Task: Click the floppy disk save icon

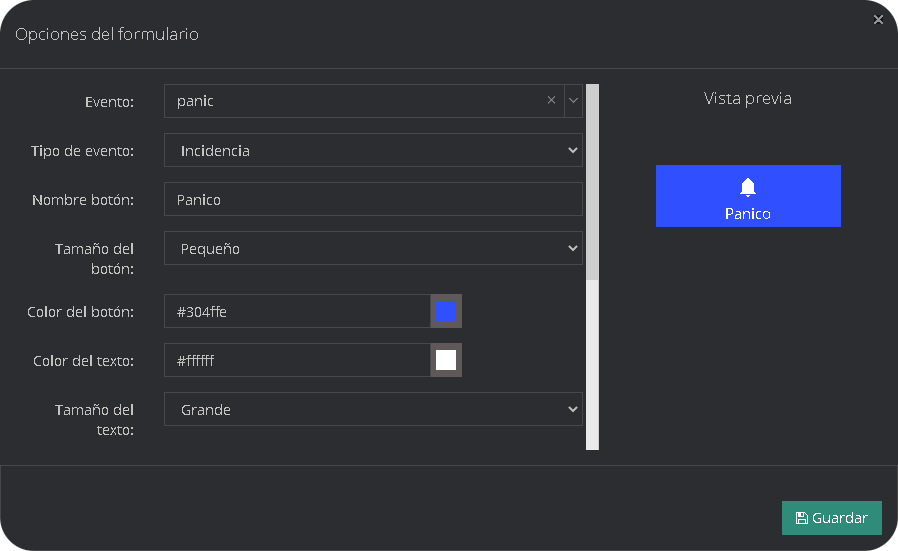Action: [801, 518]
